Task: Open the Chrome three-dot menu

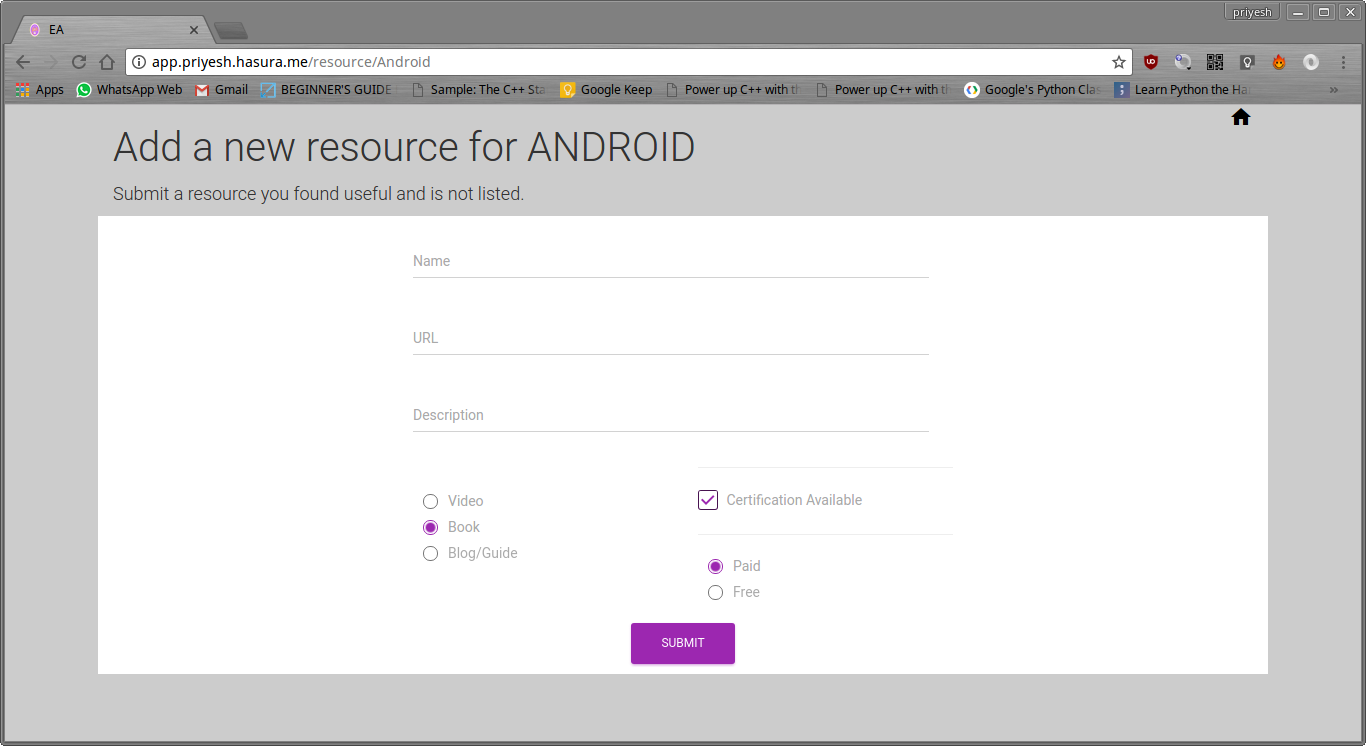Action: point(1343,62)
